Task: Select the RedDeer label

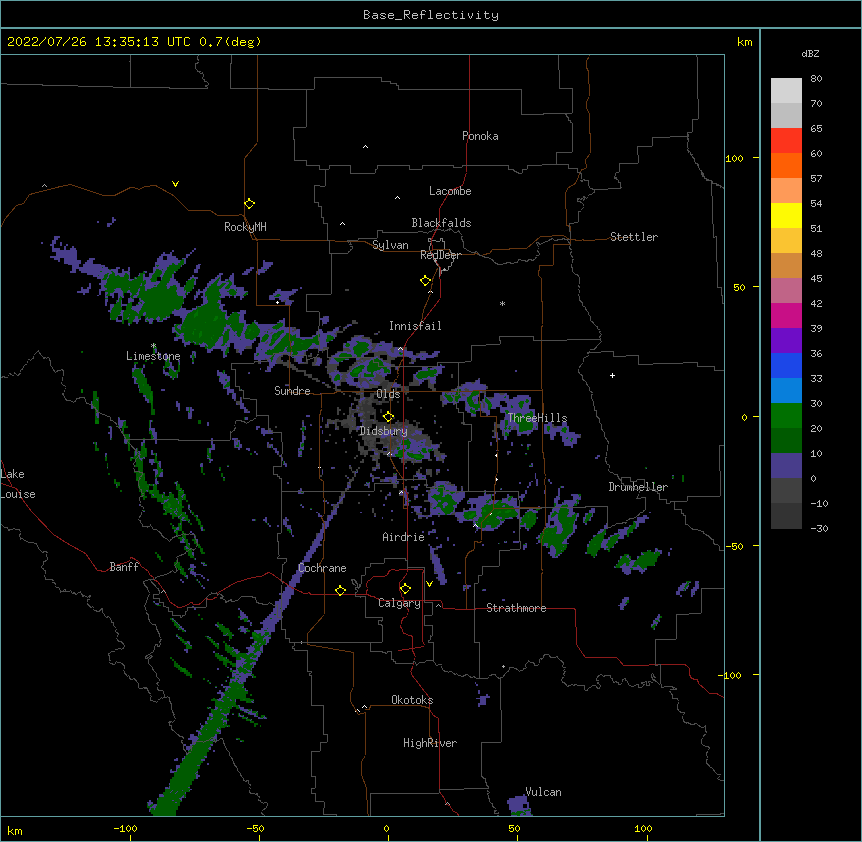Action: point(440,255)
